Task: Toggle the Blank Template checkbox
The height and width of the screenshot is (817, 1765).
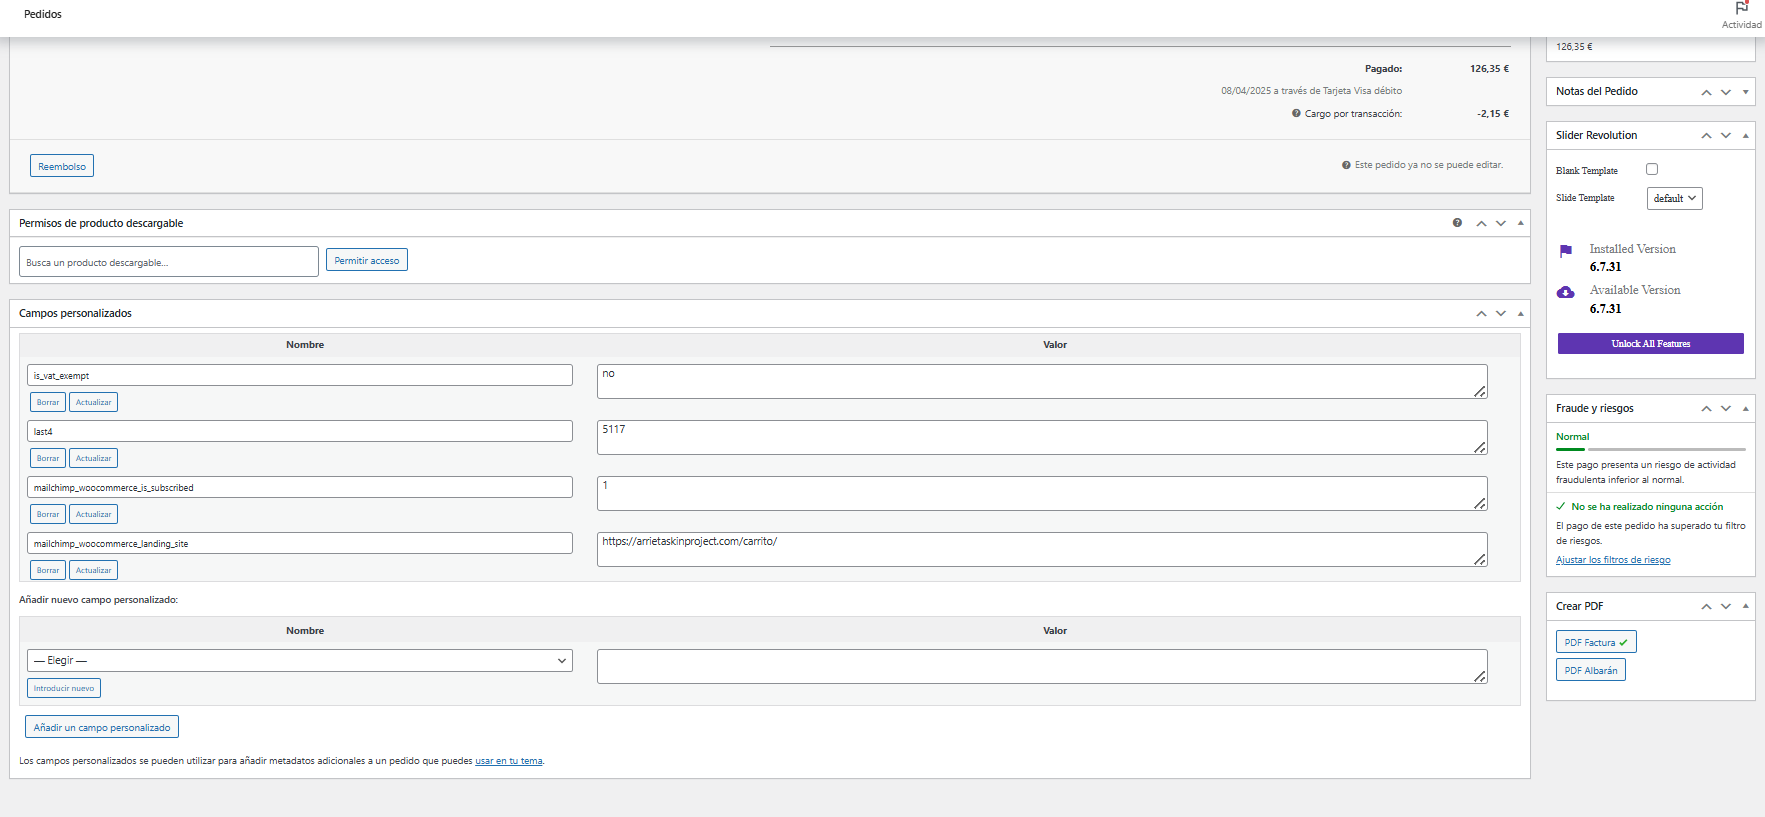Action: point(1652,169)
